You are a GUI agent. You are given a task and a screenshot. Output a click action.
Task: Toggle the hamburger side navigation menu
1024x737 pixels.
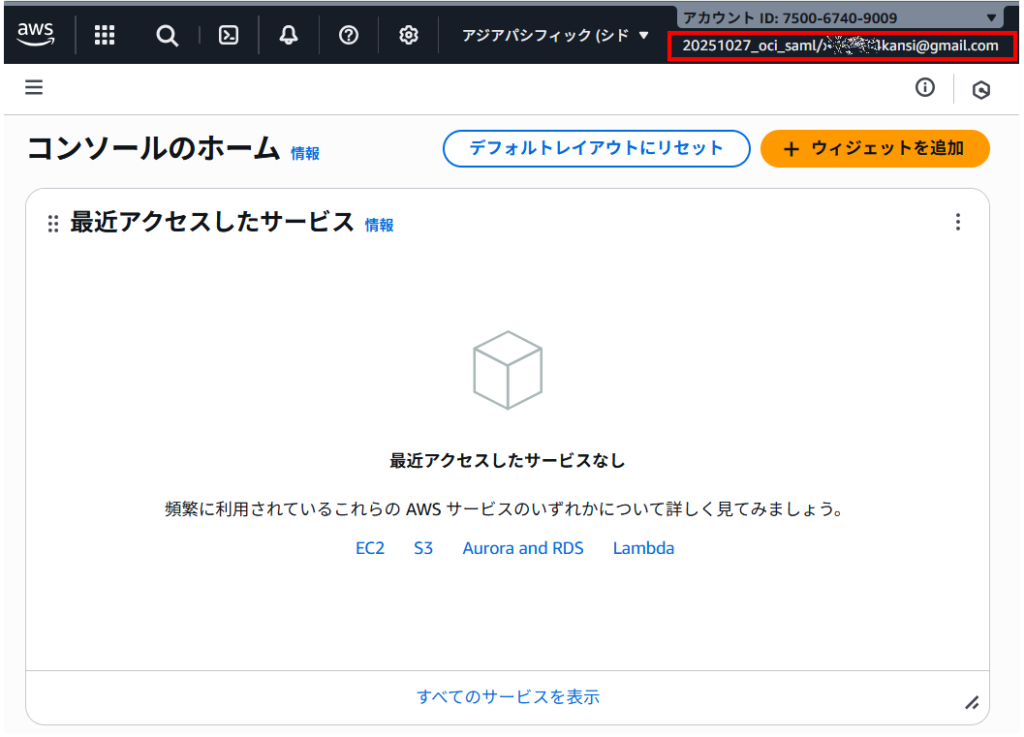34,88
